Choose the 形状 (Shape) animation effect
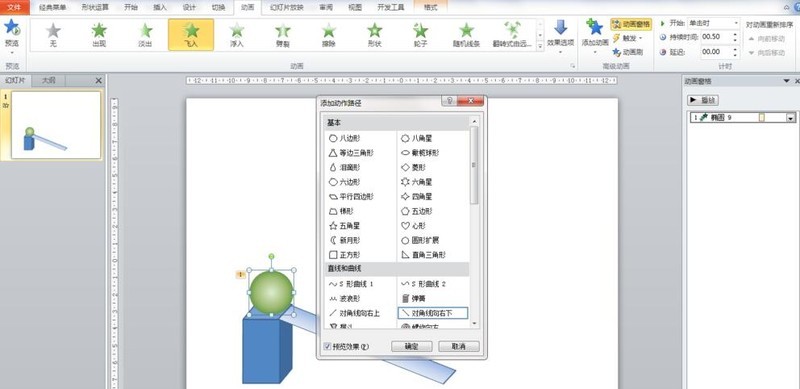The image size is (800, 389). point(374,35)
